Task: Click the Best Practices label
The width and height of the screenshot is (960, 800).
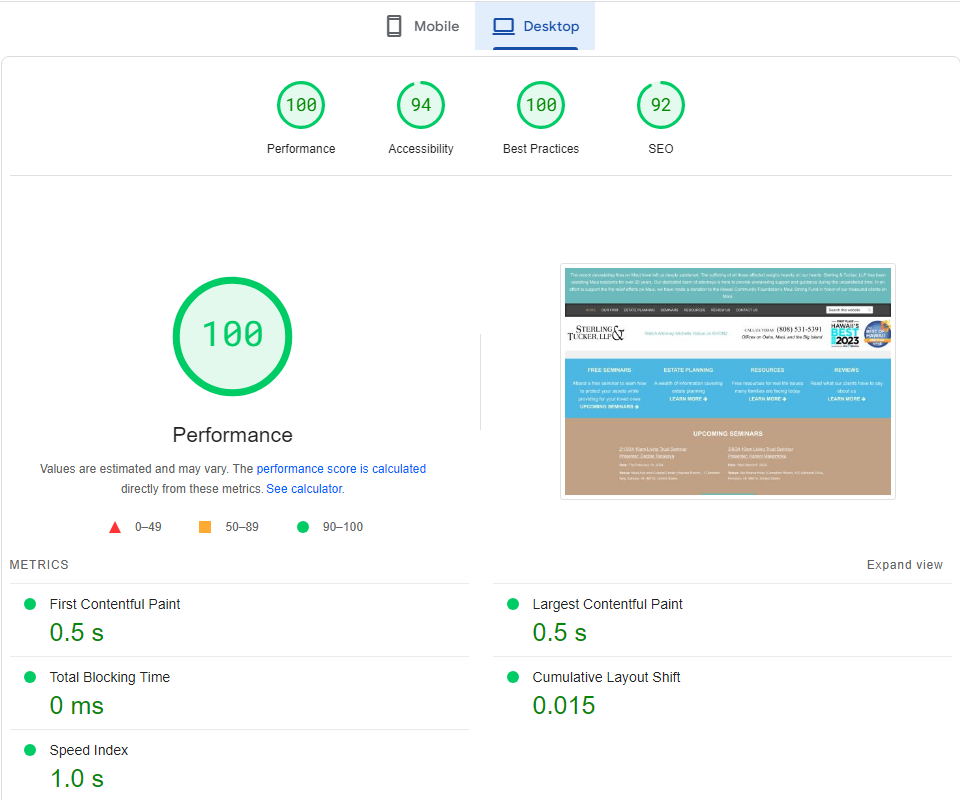Action: click(541, 149)
